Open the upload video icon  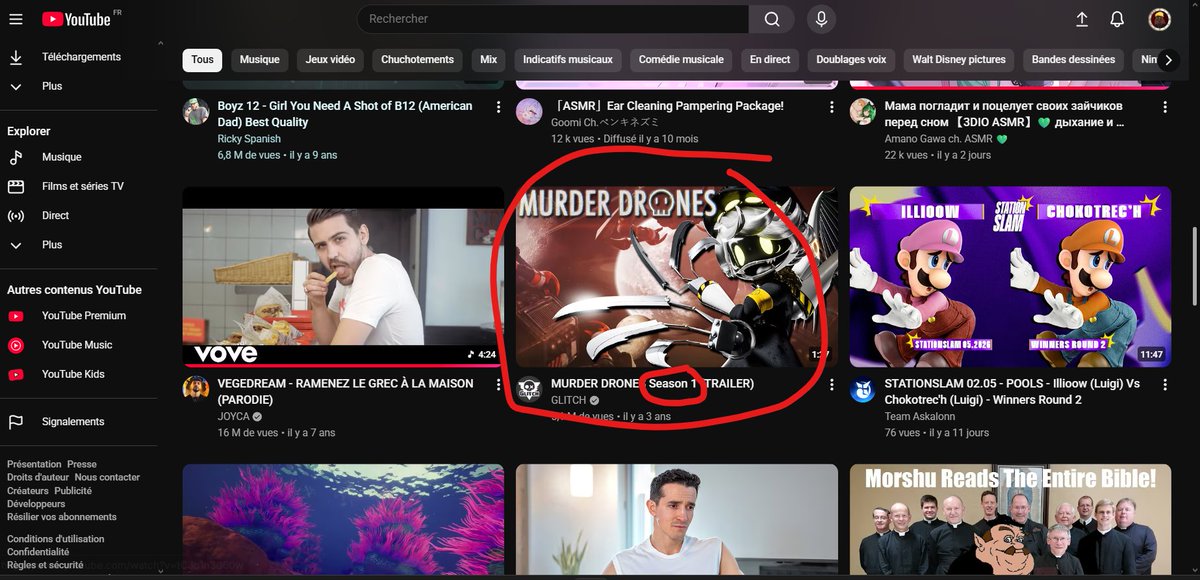(1082, 19)
